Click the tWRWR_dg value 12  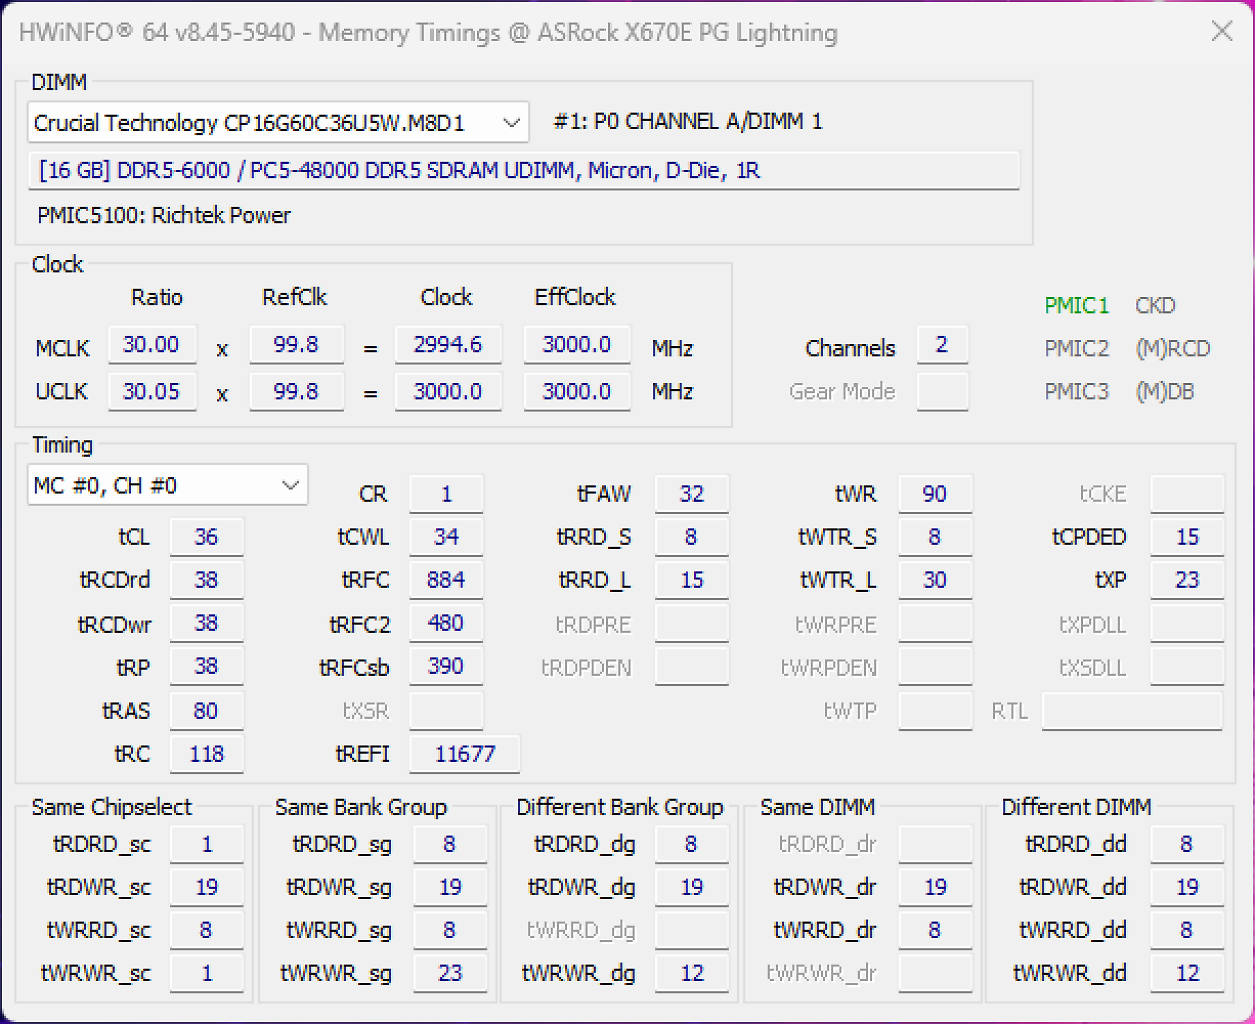coord(691,973)
